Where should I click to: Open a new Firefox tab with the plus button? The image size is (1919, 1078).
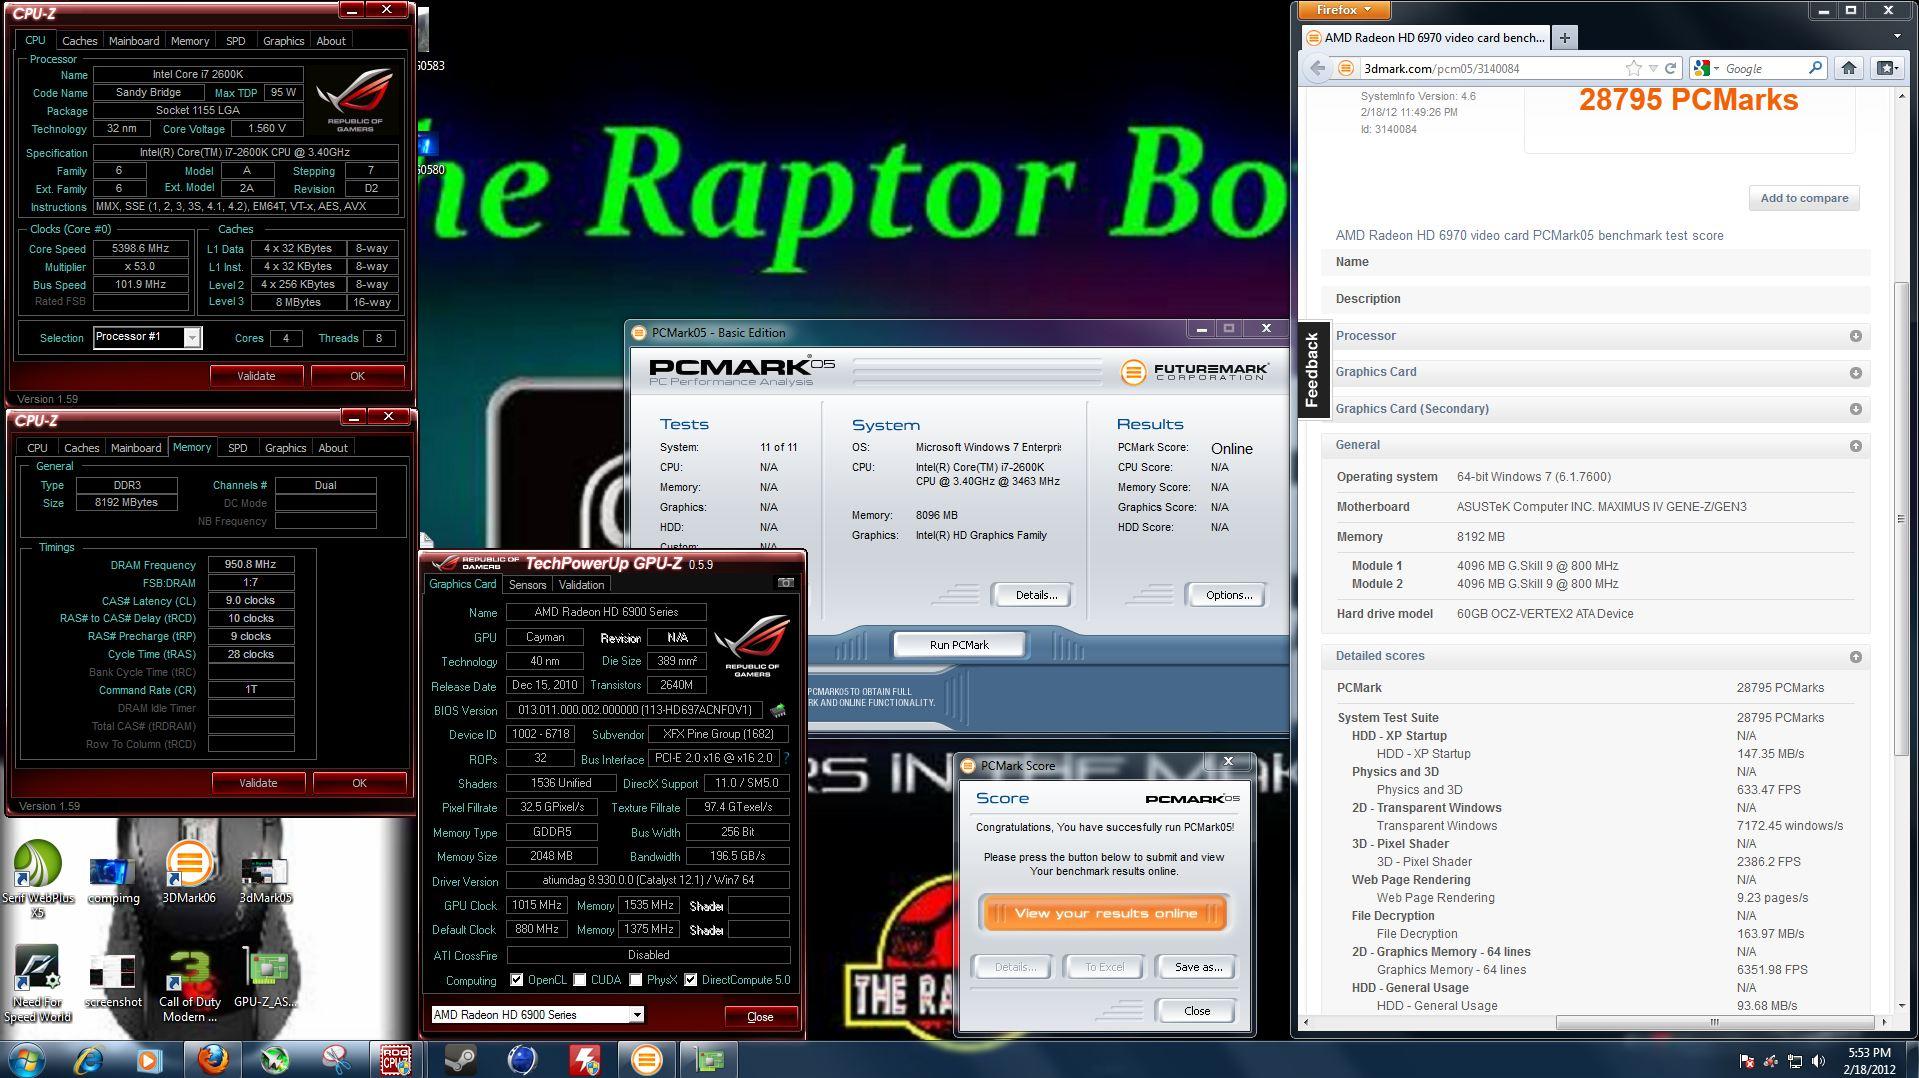[1564, 38]
